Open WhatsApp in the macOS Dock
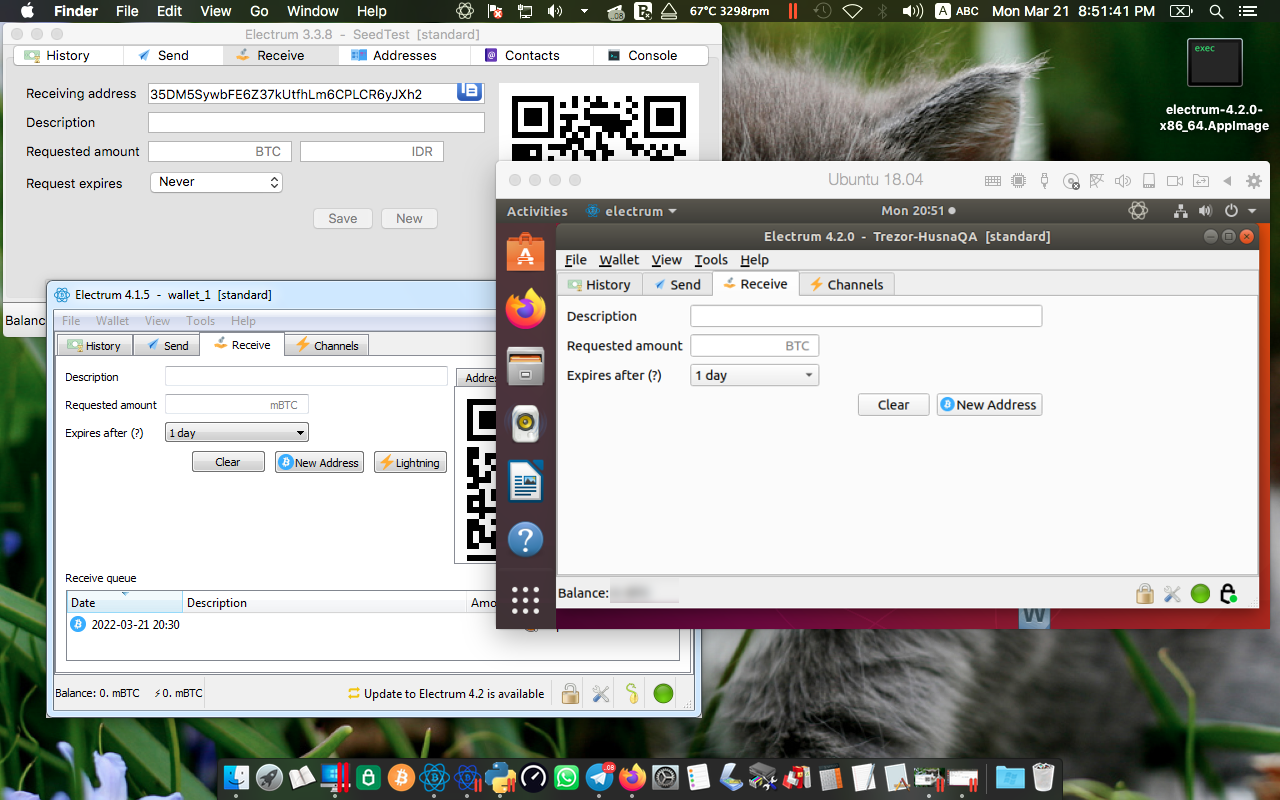Image resolution: width=1280 pixels, height=800 pixels. tap(566, 777)
